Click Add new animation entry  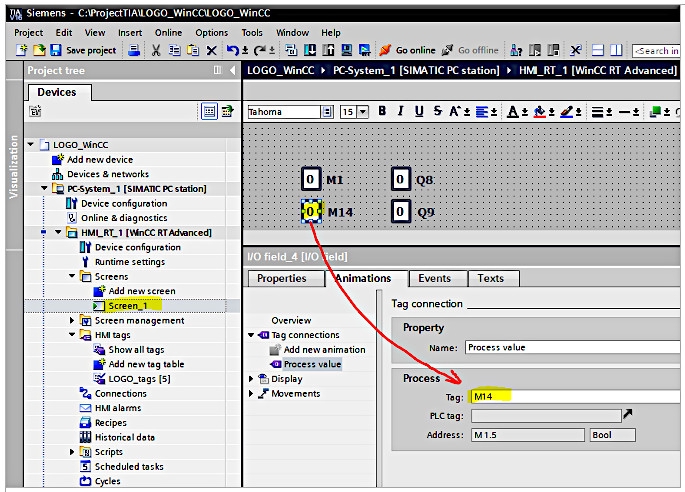click(x=324, y=350)
